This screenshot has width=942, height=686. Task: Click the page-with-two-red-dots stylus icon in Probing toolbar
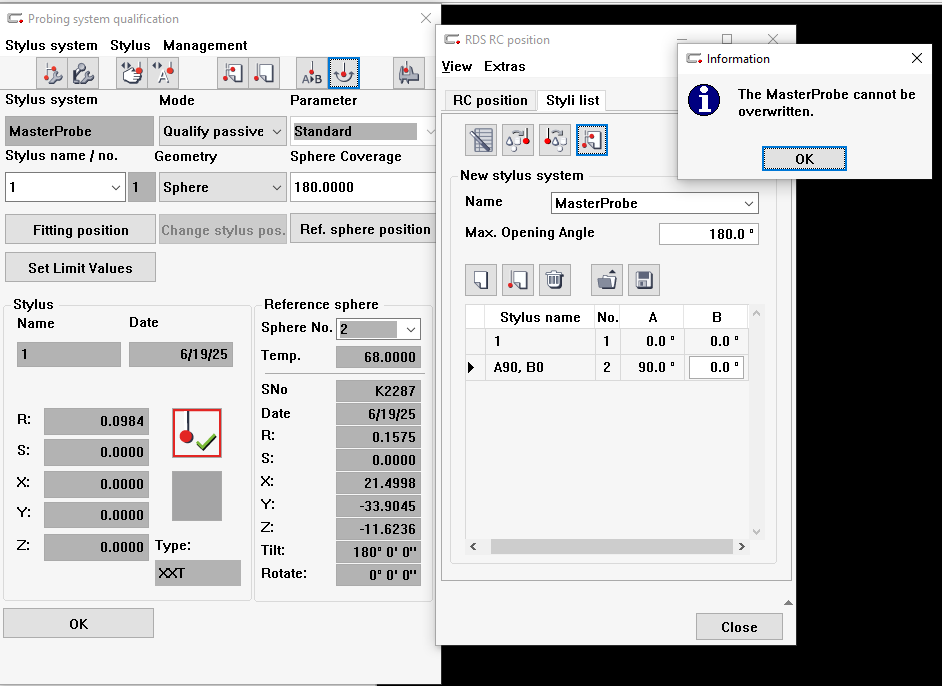tap(232, 73)
